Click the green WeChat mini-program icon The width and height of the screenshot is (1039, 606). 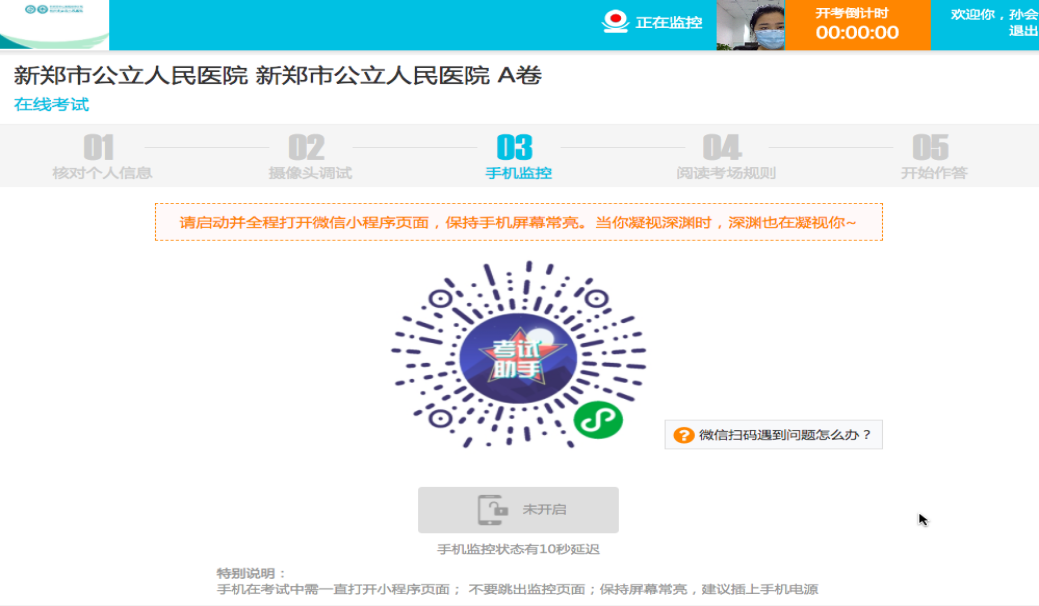click(598, 420)
